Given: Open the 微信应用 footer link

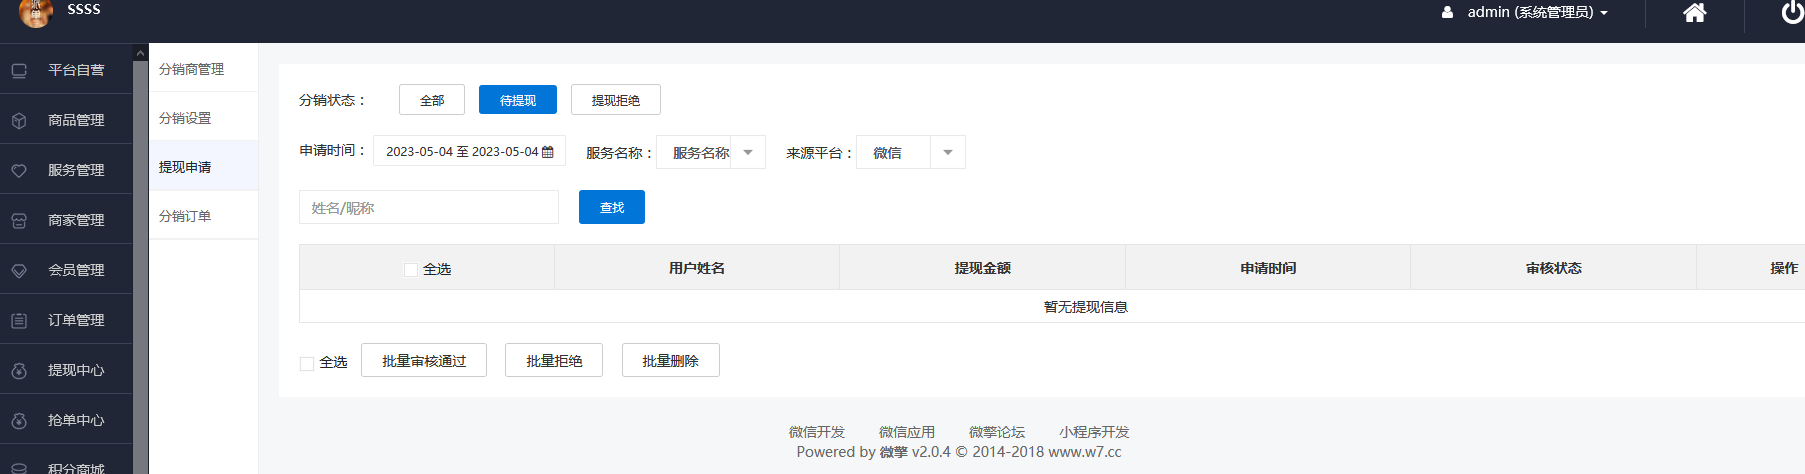Looking at the screenshot, I should [907, 432].
